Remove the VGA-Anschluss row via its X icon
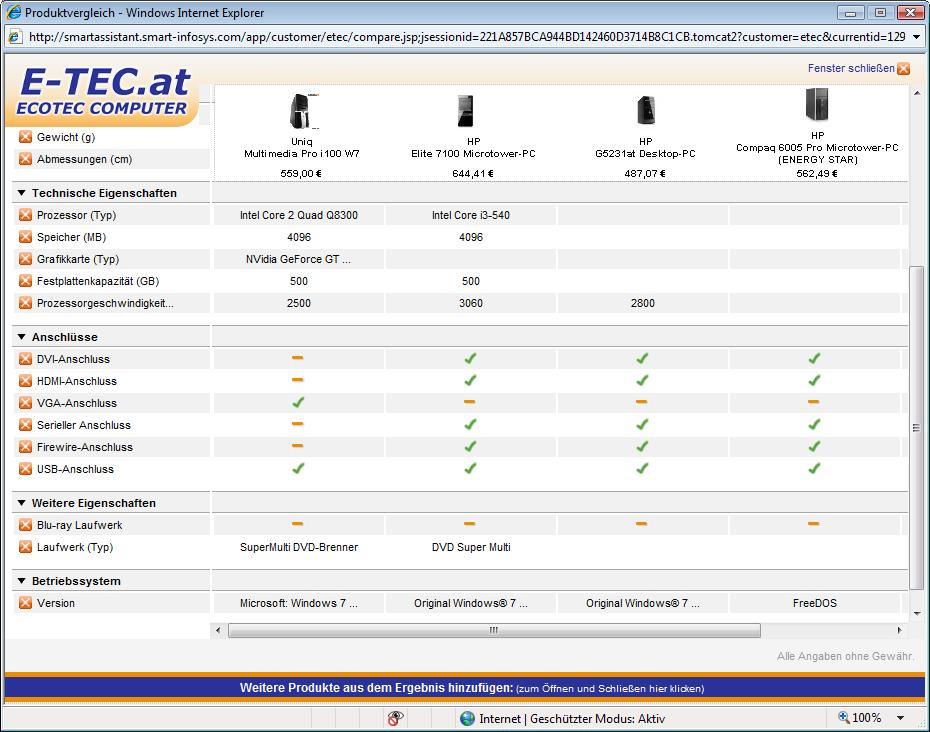930x732 pixels. pyautogui.click(x=25, y=403)
